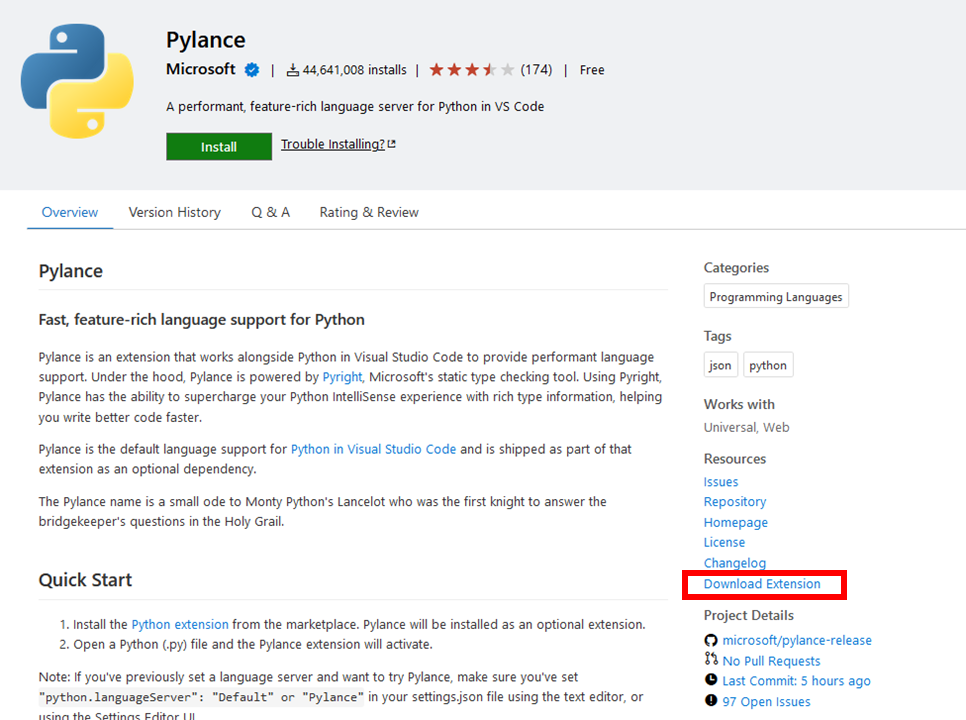Follow the Python extension link in Quick Start
This screenshot has height=720, width=966.
tap(180, 625)
